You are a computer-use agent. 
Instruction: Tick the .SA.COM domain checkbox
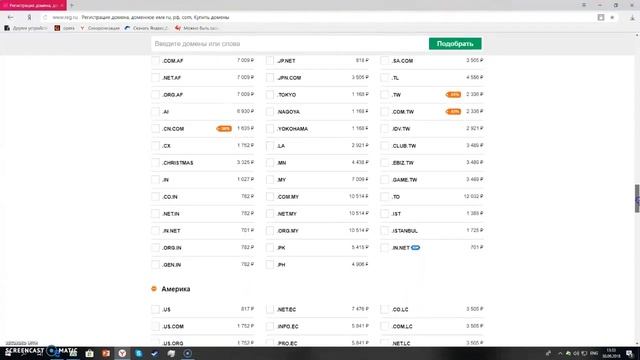click(x=384, y=61)
